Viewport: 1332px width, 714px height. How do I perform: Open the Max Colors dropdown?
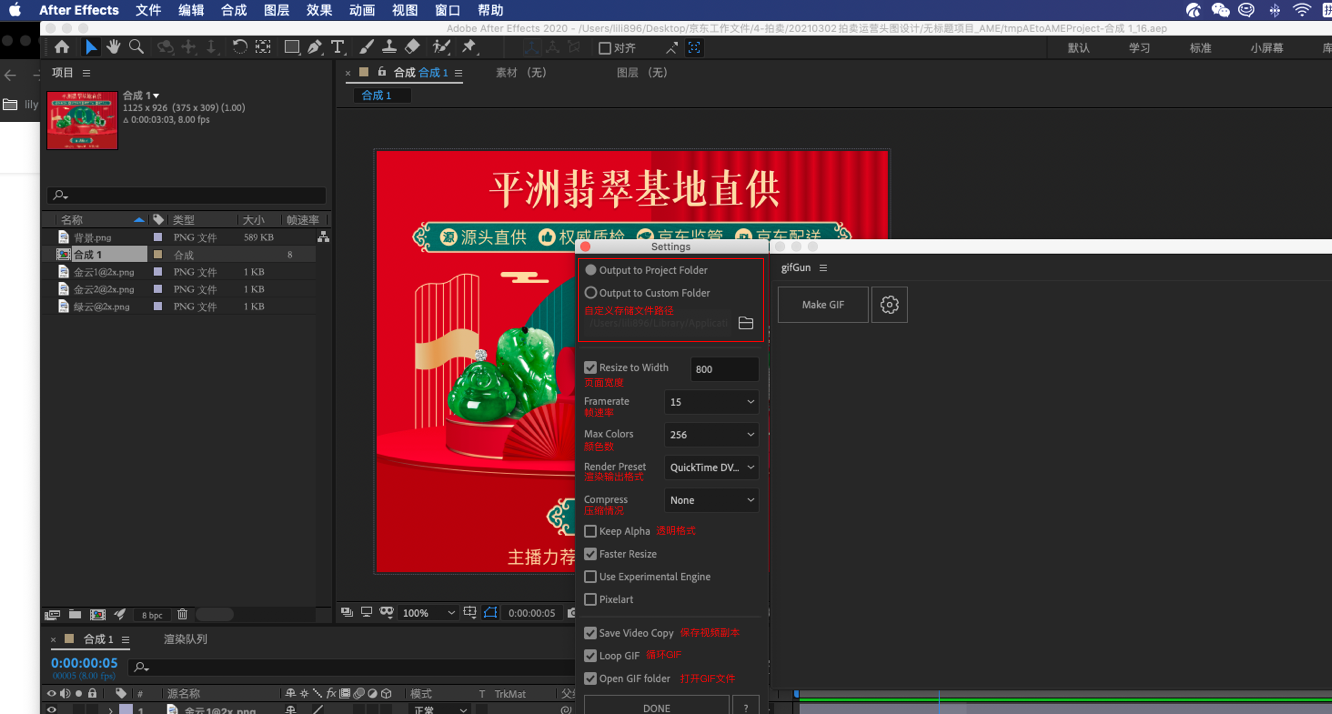(711, 434)
